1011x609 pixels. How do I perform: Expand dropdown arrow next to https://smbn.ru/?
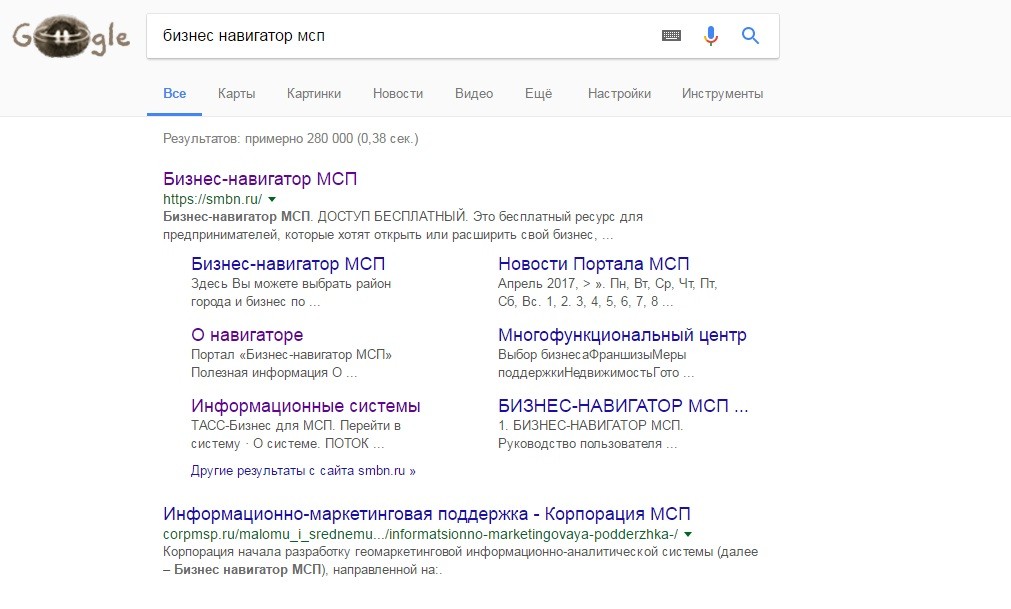coord(272,199)
